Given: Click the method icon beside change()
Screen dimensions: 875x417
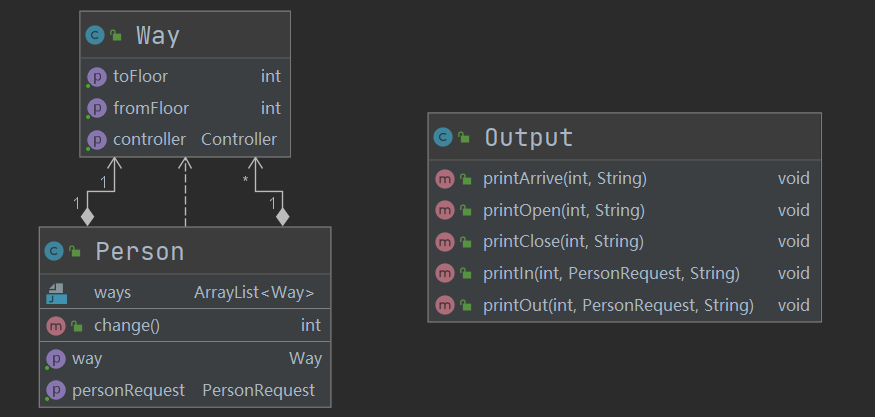Looking at the screenshot, I should (x=55, y=325).
